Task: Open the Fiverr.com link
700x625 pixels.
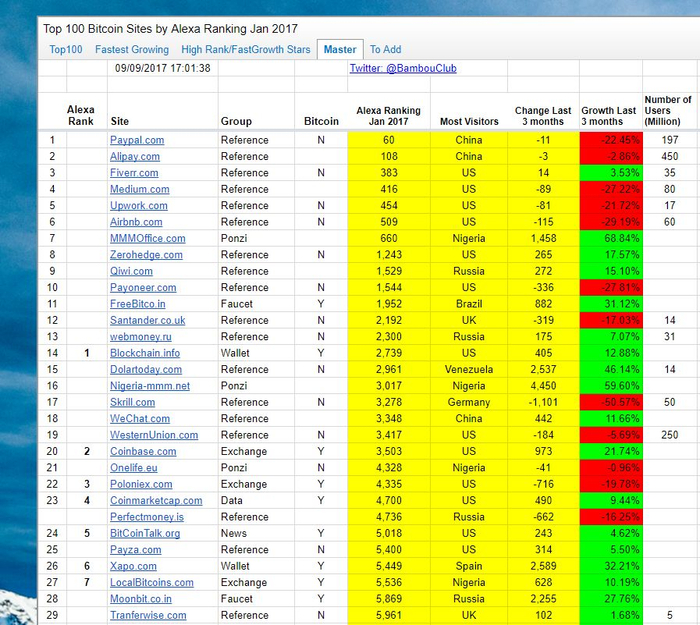Action: 134,173
